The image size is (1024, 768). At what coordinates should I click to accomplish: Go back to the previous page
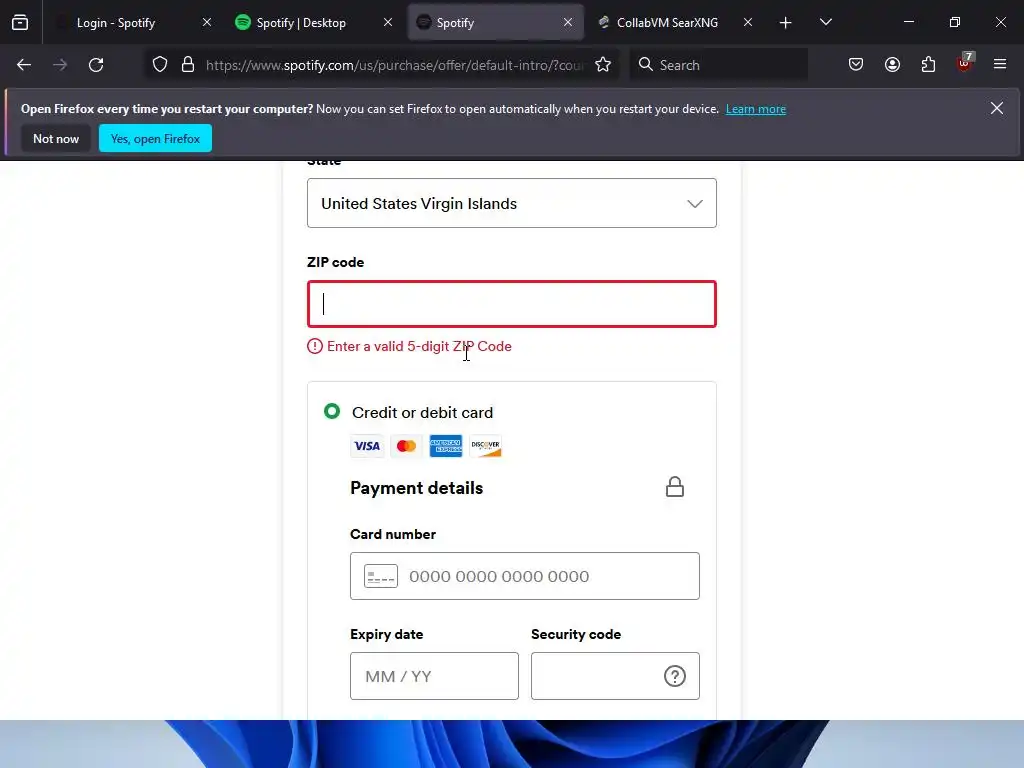(x=24, y=65)
